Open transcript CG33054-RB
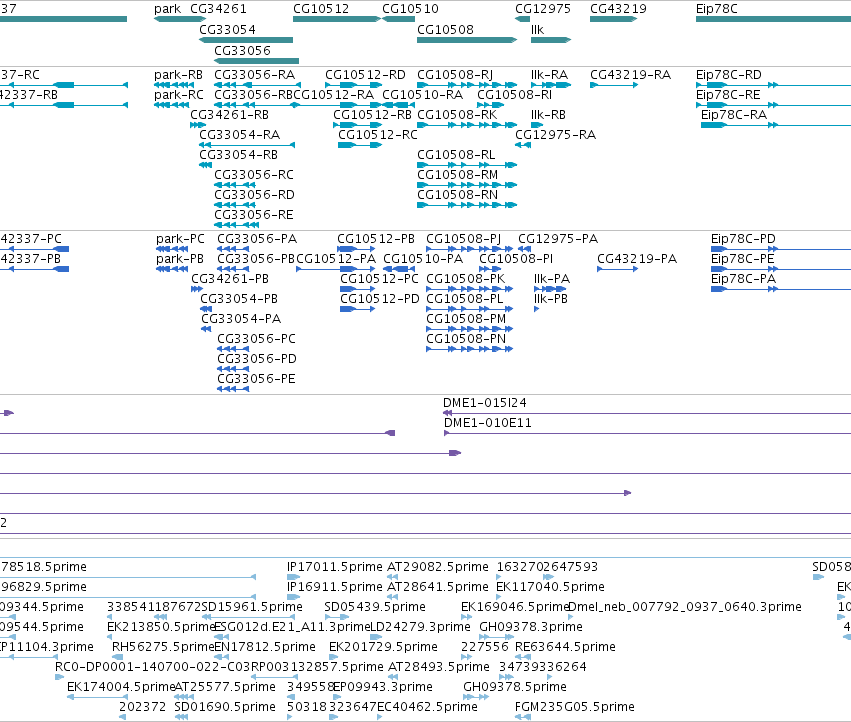Viewport: 851px width, 722px height. (238, 155)
